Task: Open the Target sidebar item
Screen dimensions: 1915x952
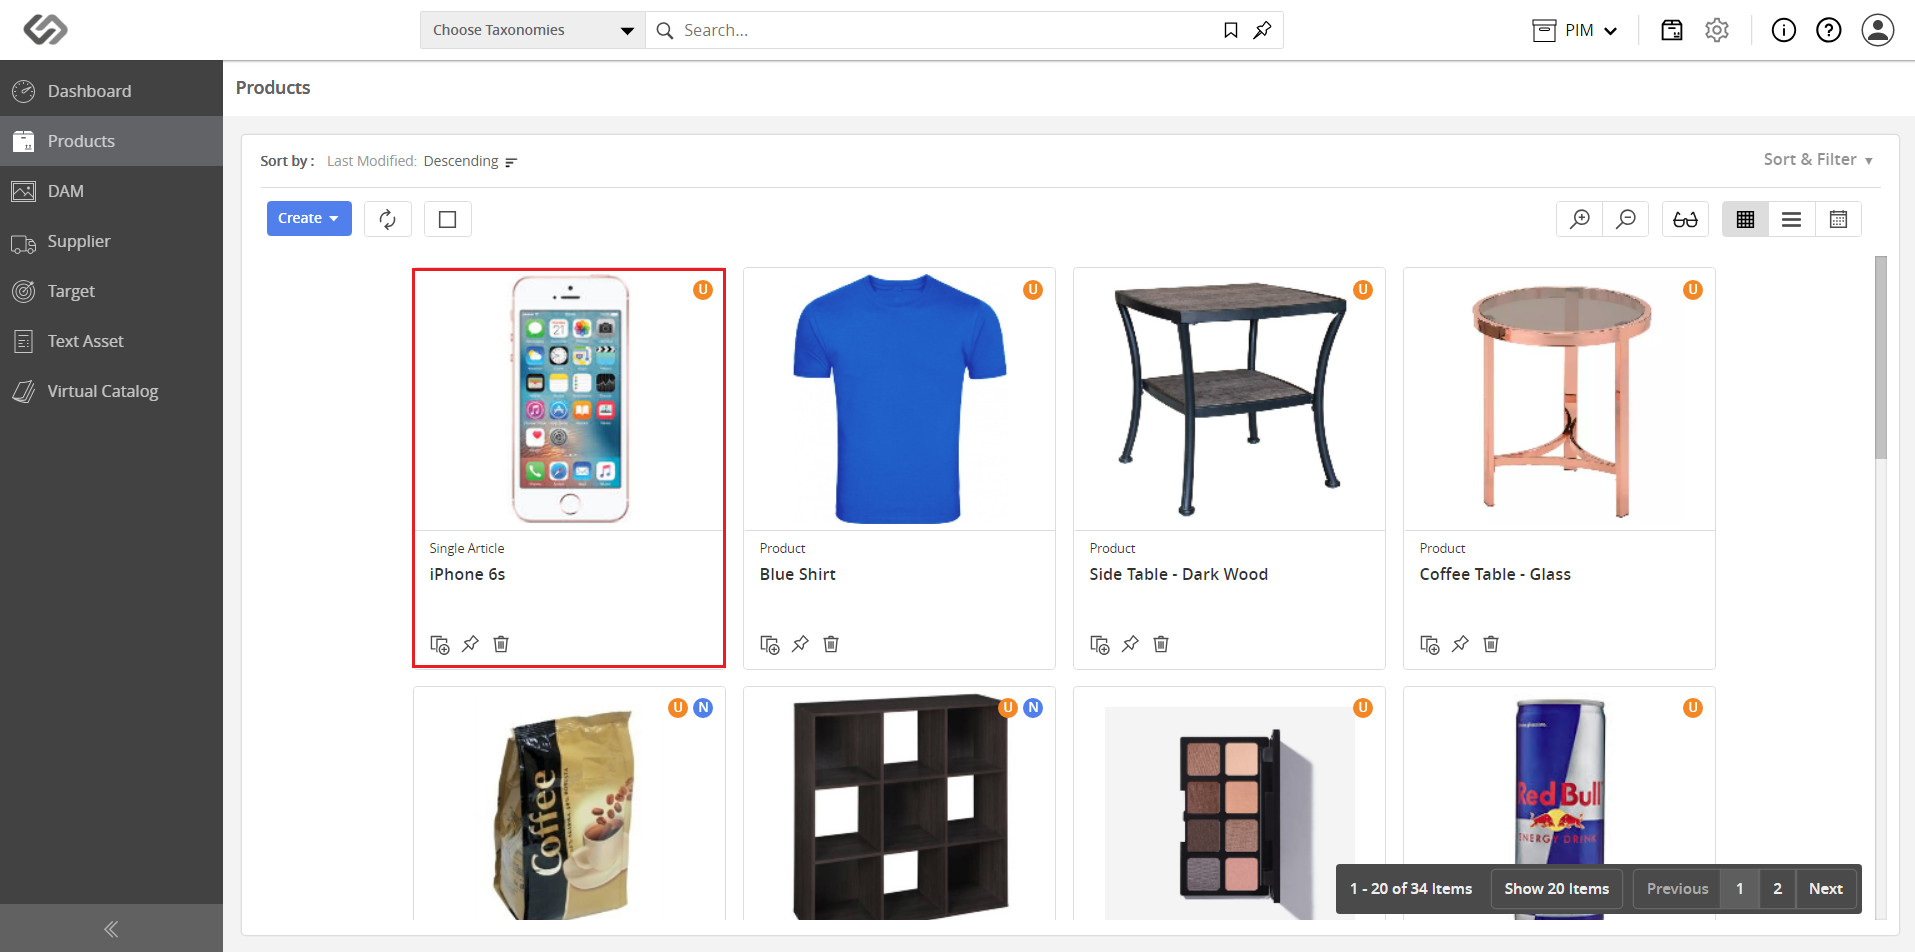Action: click(x=111, y=291)
